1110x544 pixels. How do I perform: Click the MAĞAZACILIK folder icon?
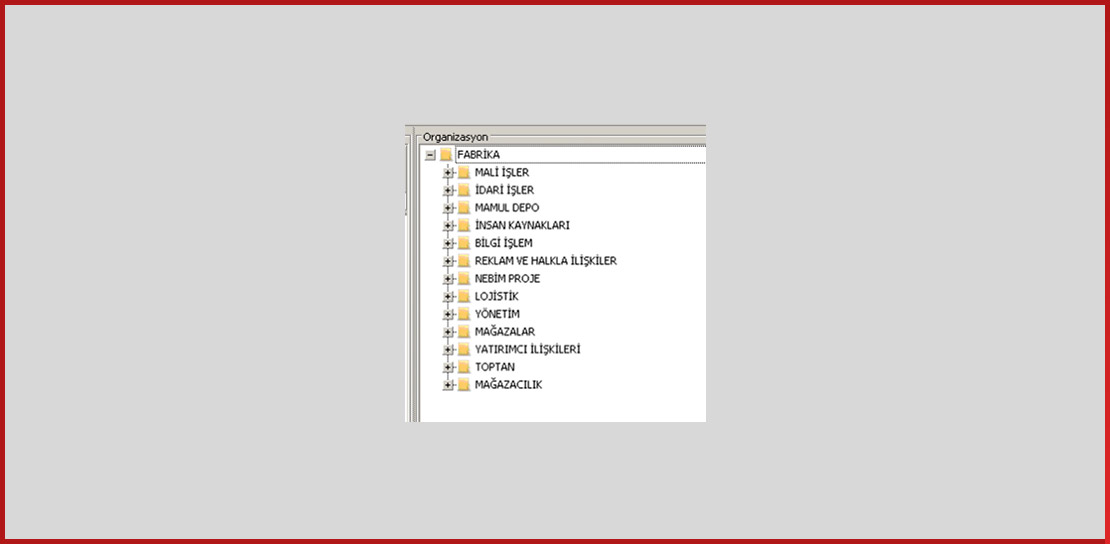point(464,385)
